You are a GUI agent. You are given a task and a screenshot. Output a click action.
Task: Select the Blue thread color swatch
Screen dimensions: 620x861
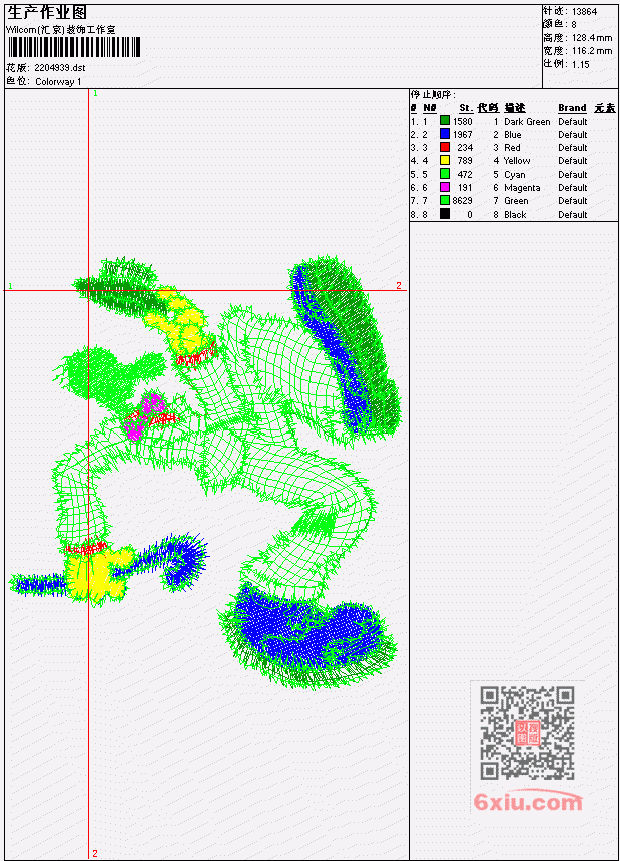[445, 134]
